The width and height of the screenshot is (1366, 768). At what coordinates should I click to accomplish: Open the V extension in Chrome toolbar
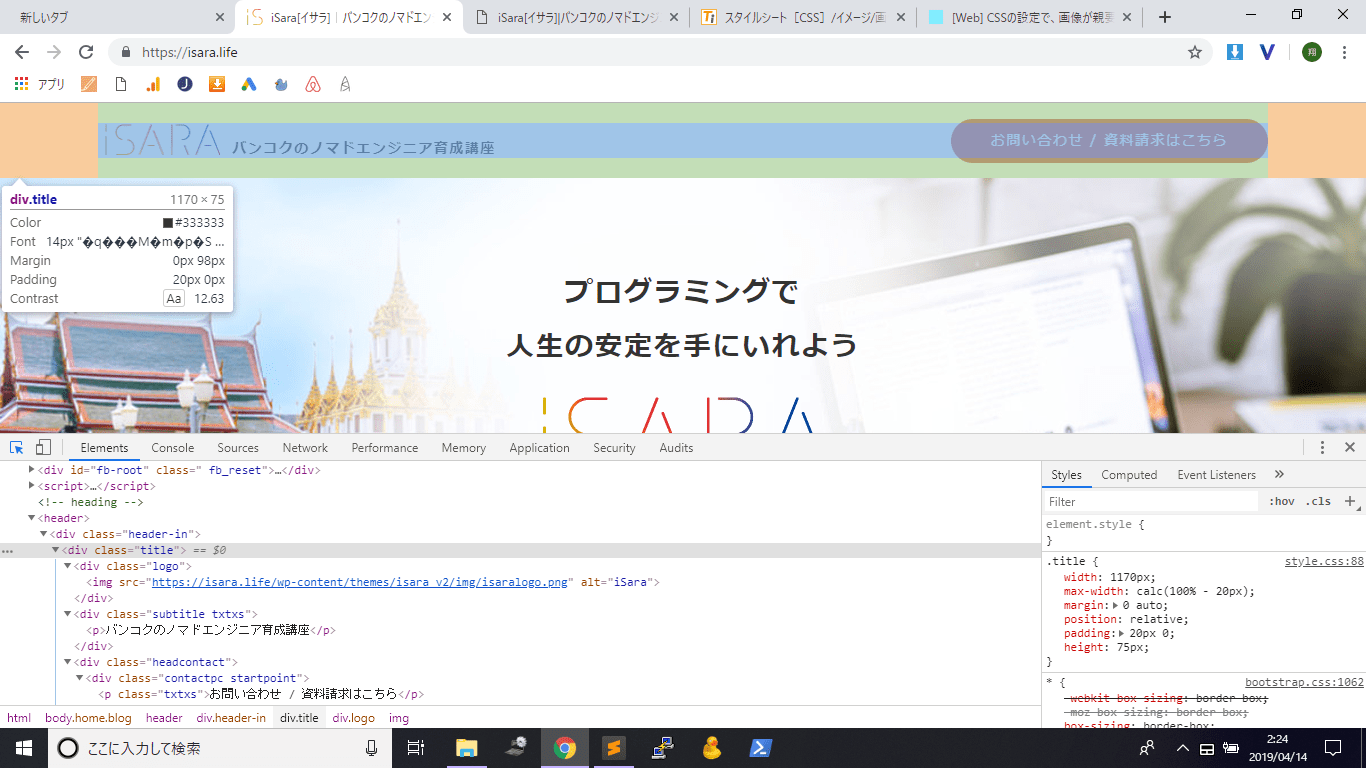(x=1267, y=52)
